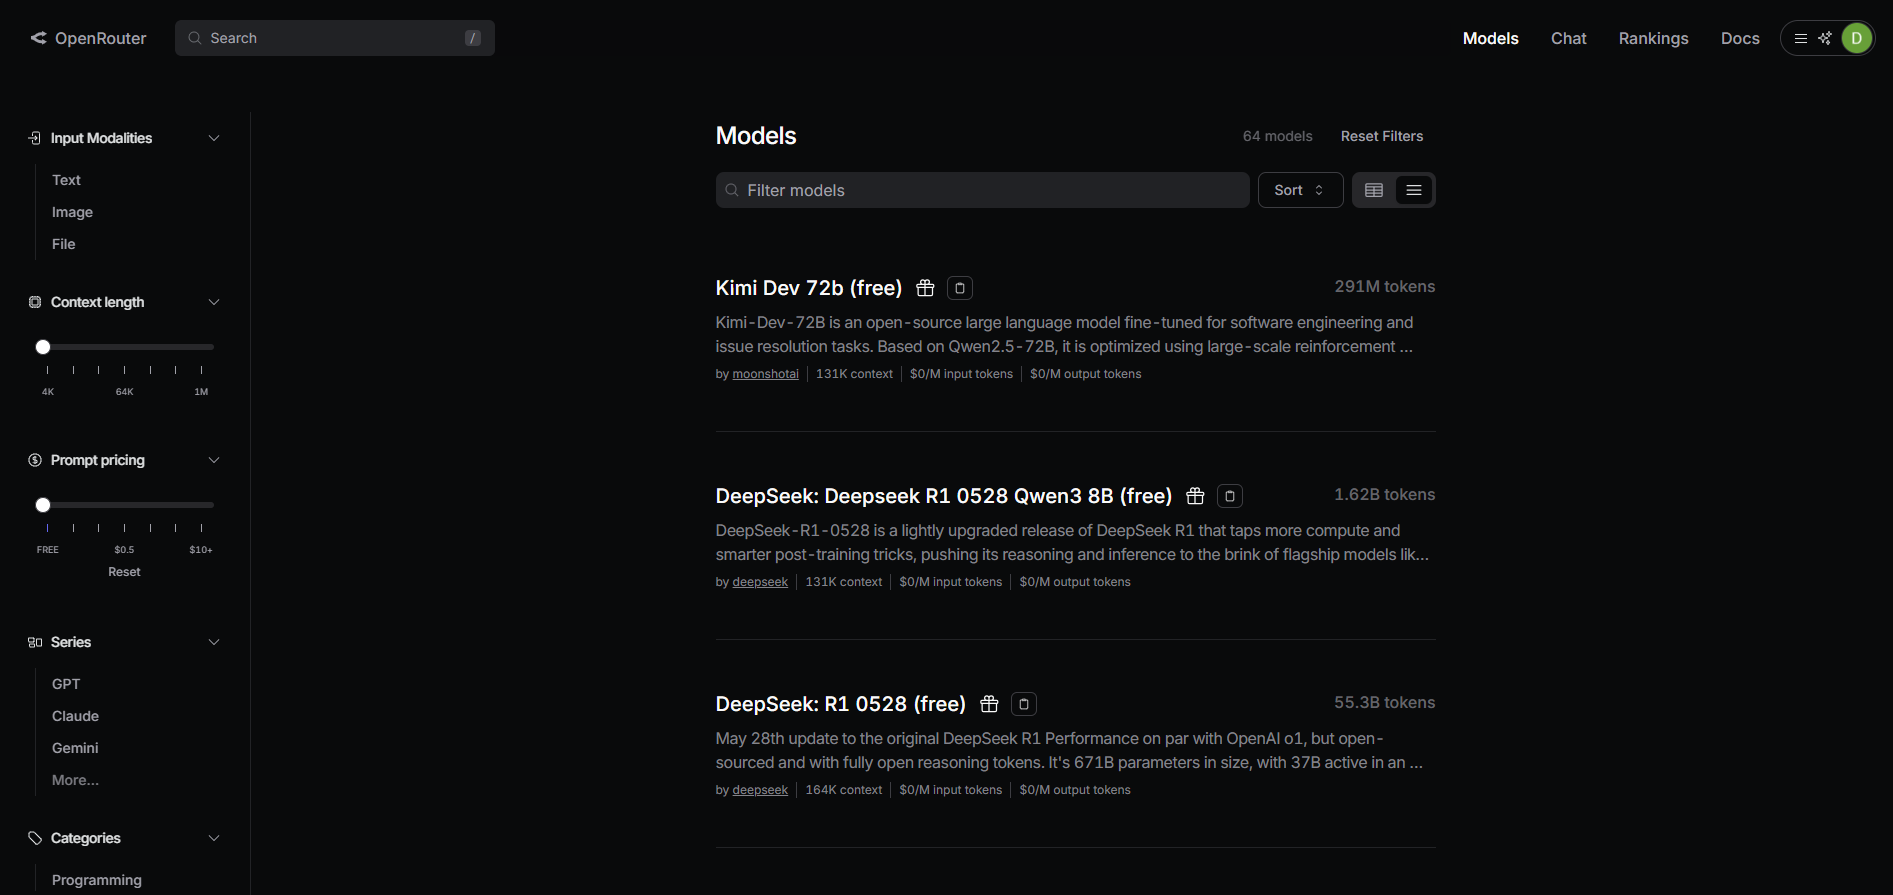This screenshot has height=895, width=1893.
Task: Filter by Gemini series
Action: click(x=75, y=748)
